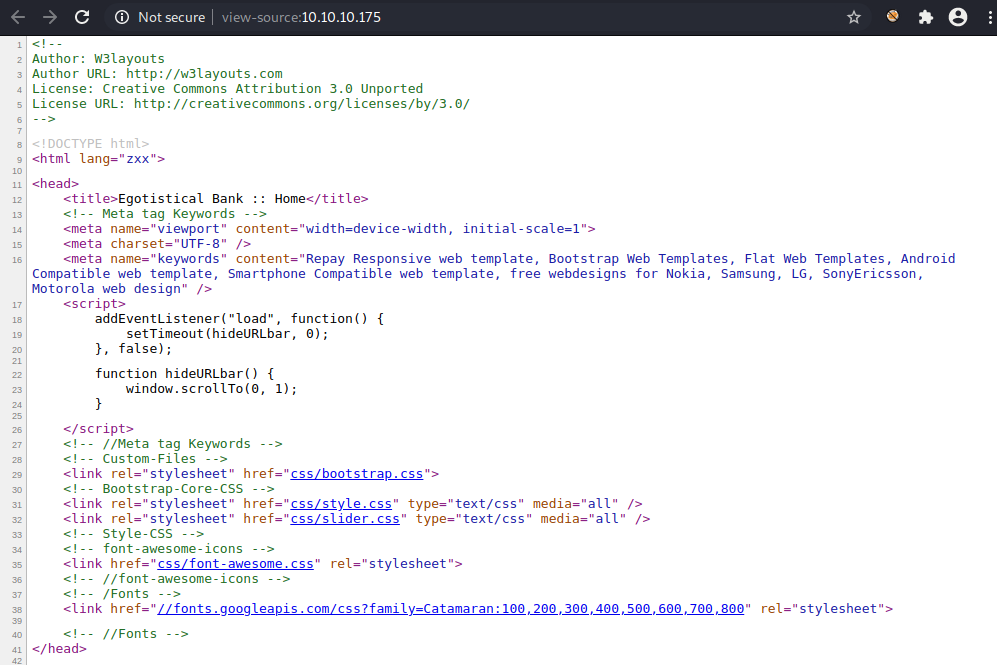The height and width of the screenshot is (665, 997).
Task: Go back to the previous page
Action: [x=18, y=17]
